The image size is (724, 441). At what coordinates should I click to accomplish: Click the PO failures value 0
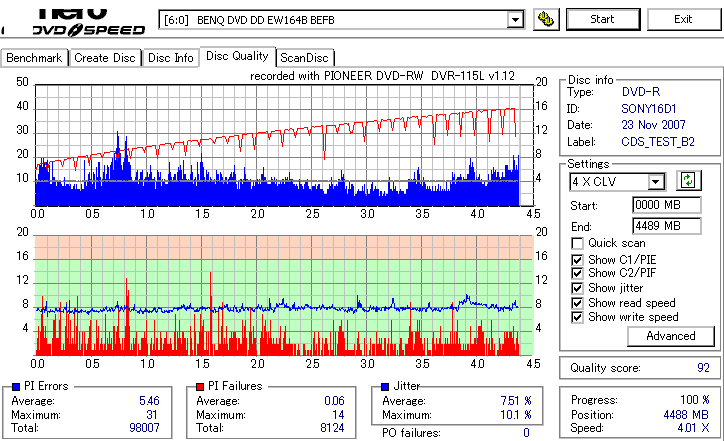coord(526,433)
